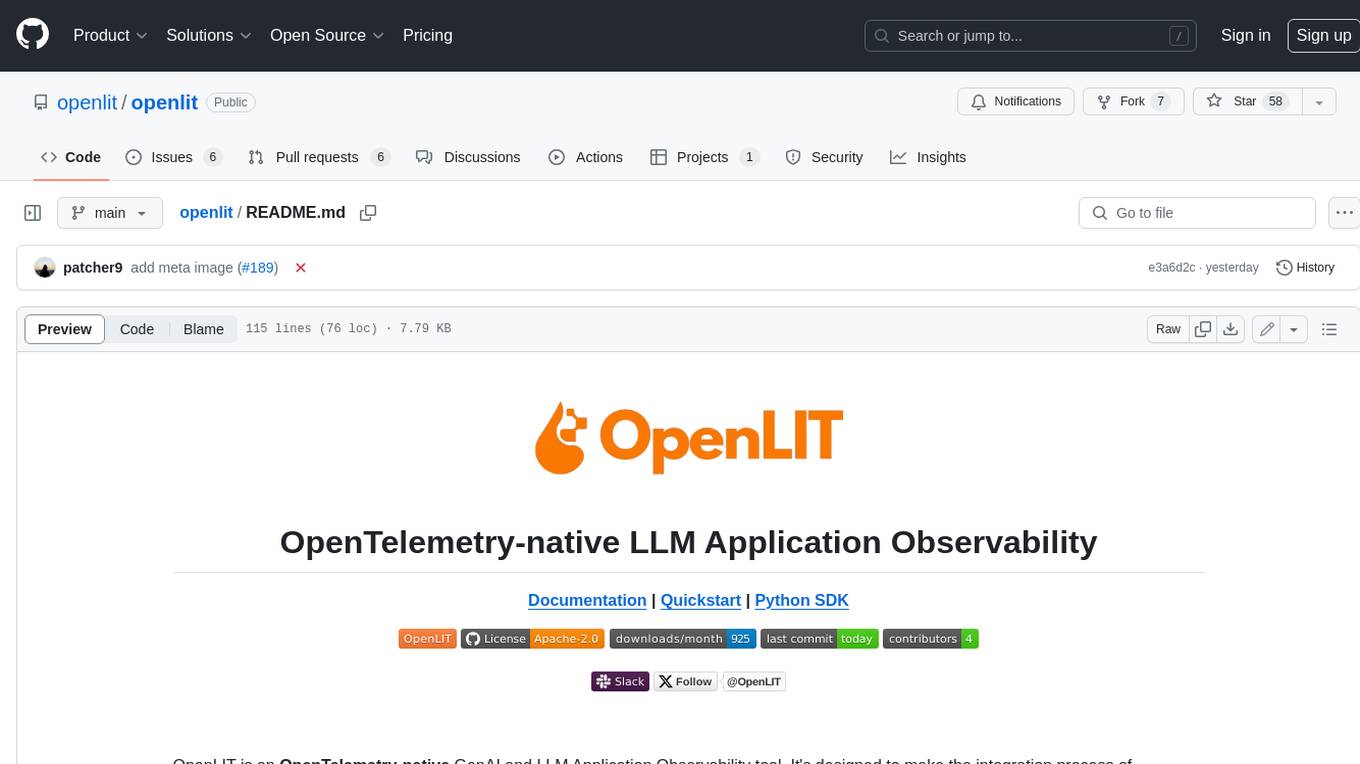
Task: Click the Notifications bell button
Action: tap(1016, 102)
